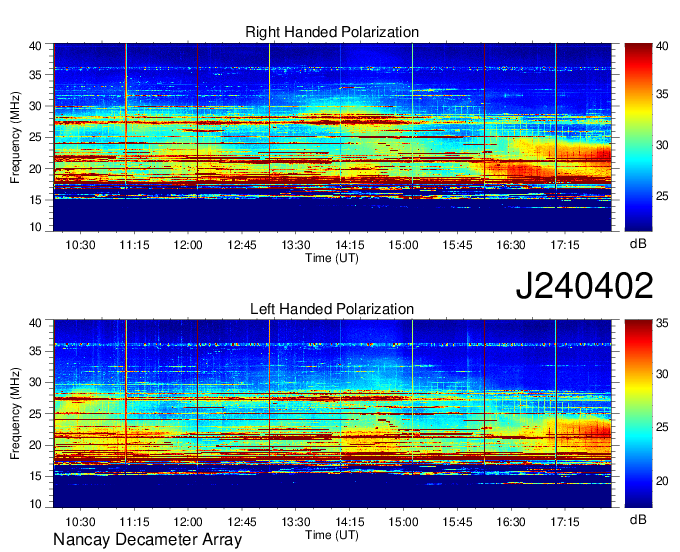The image size is (680, 552).
Task: Click the 40 dB tick on the upper colorbar
Action: click(662, 46)
